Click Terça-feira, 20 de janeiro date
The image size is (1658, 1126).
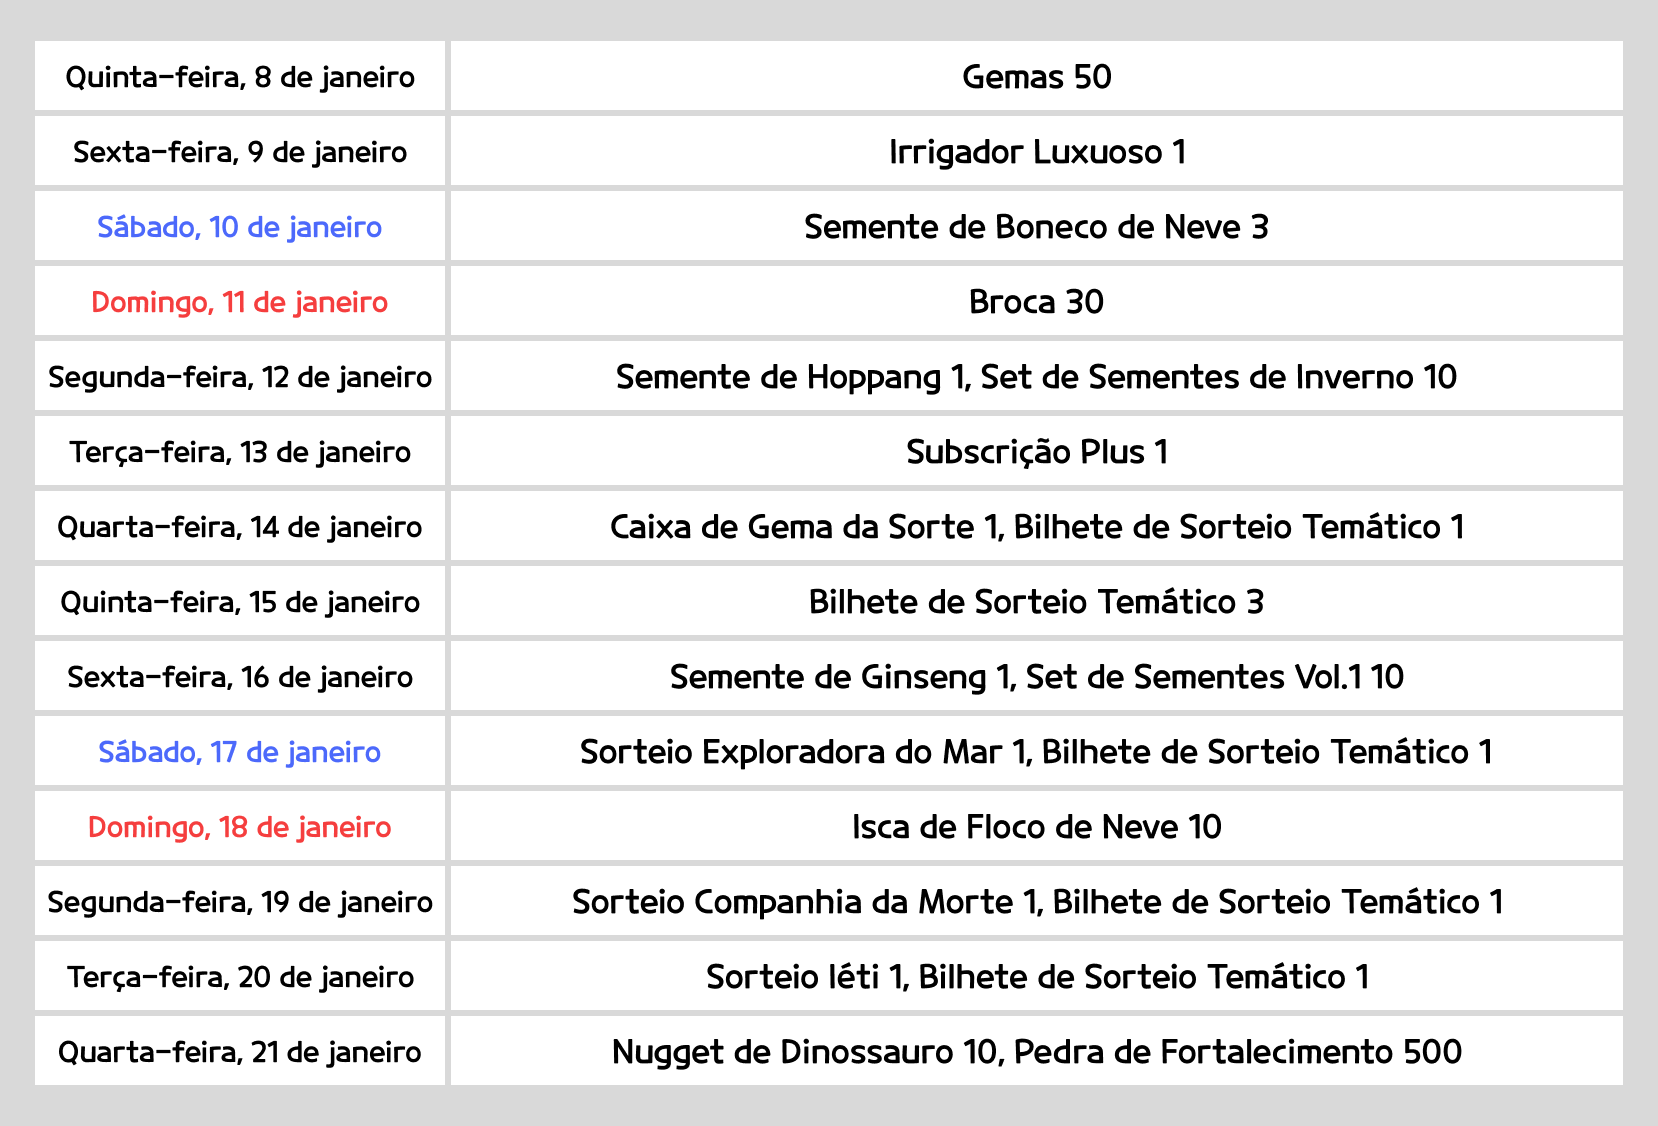[240, 977]
